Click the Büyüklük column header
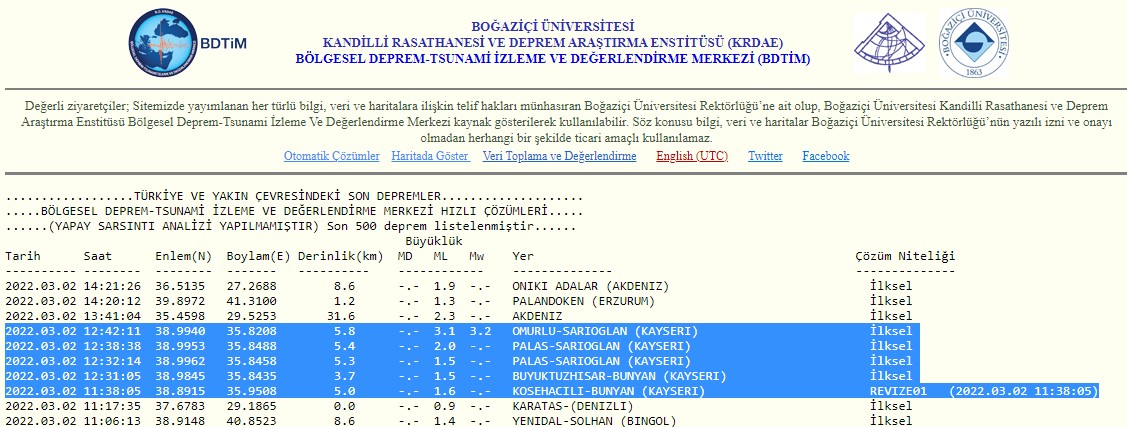 point(433,241)
